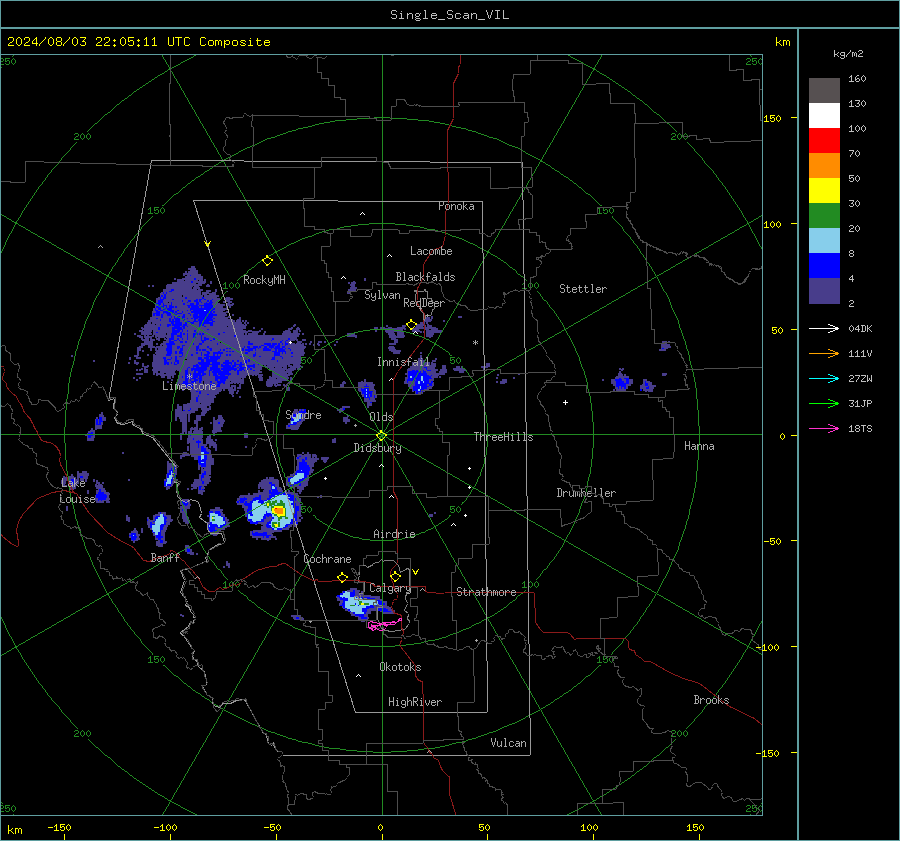Image resolution: width=900 pixels, height=841 pixels.
Task: Click the storm cell just southwest of Calgary
Action: 362,603
